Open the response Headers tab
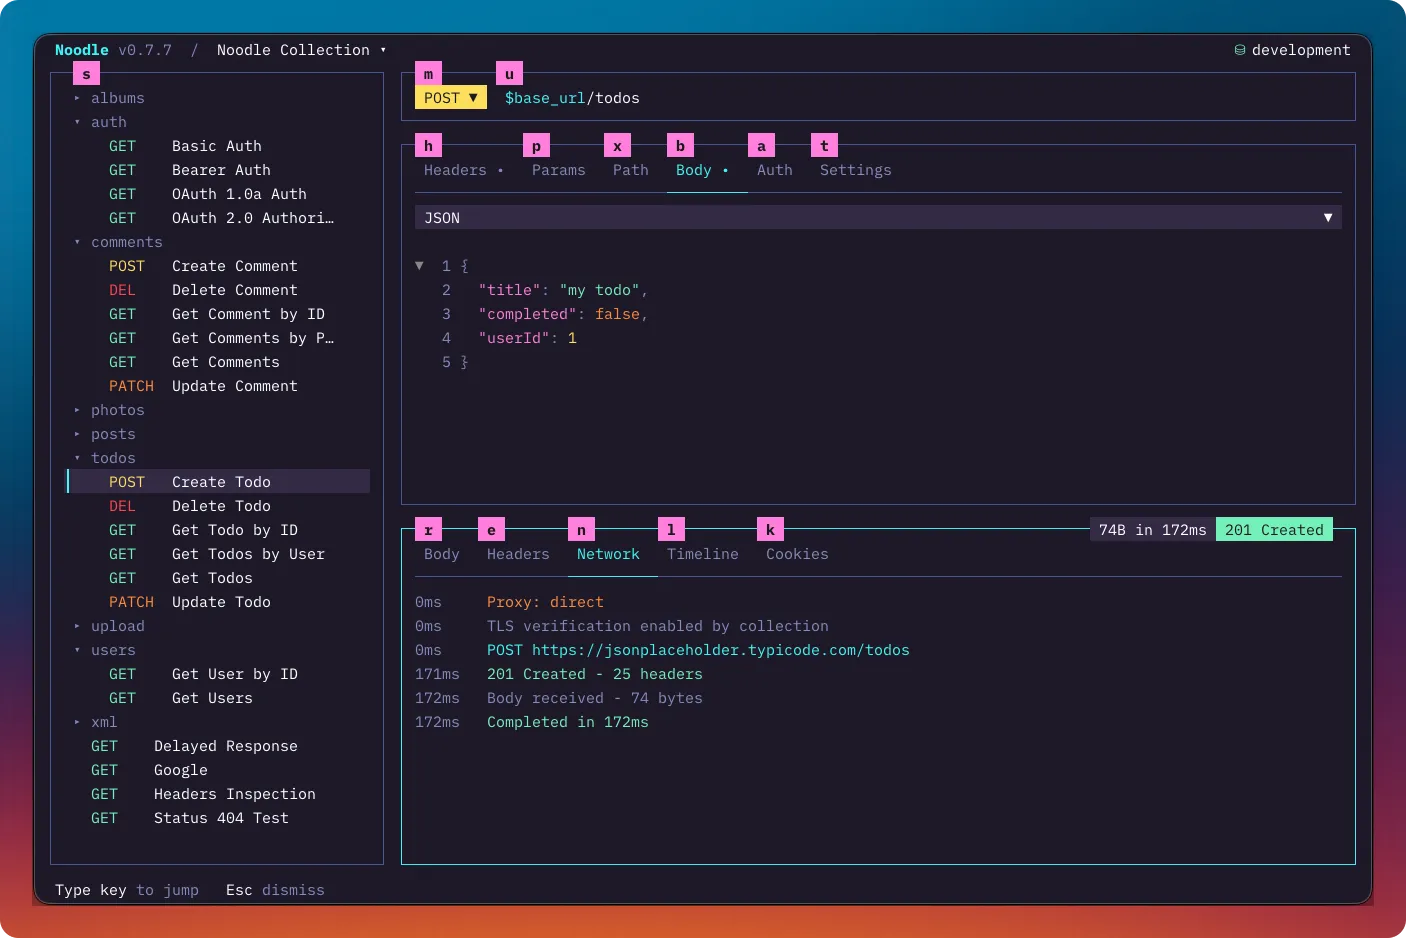This screenshot has height=938, width=1406. tap(518, 554)
